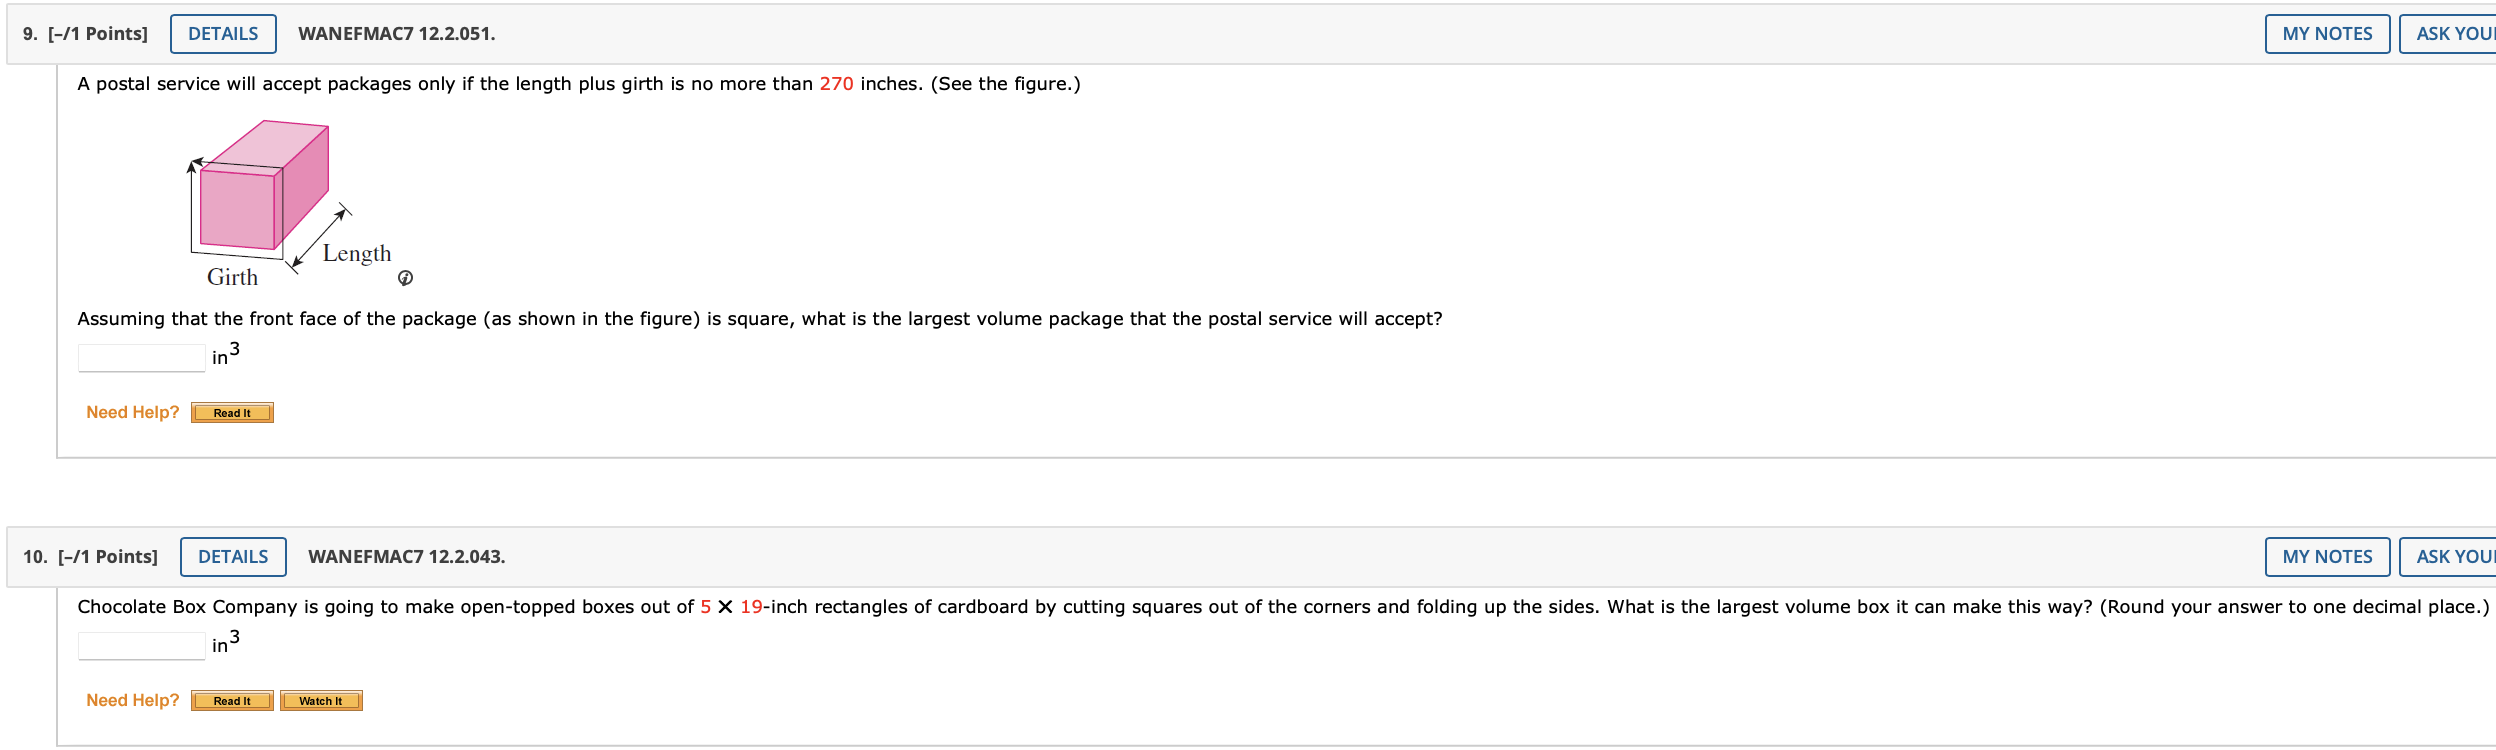Select the answer box for the postal package volume

pyautogui.click(x=140, y=356)
